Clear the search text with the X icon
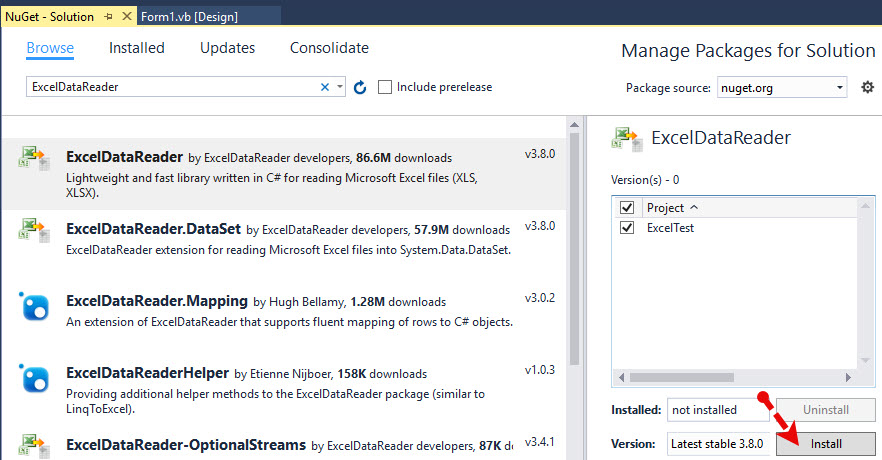The height and width of the screenshot is (460, 882). coord(325,88)
